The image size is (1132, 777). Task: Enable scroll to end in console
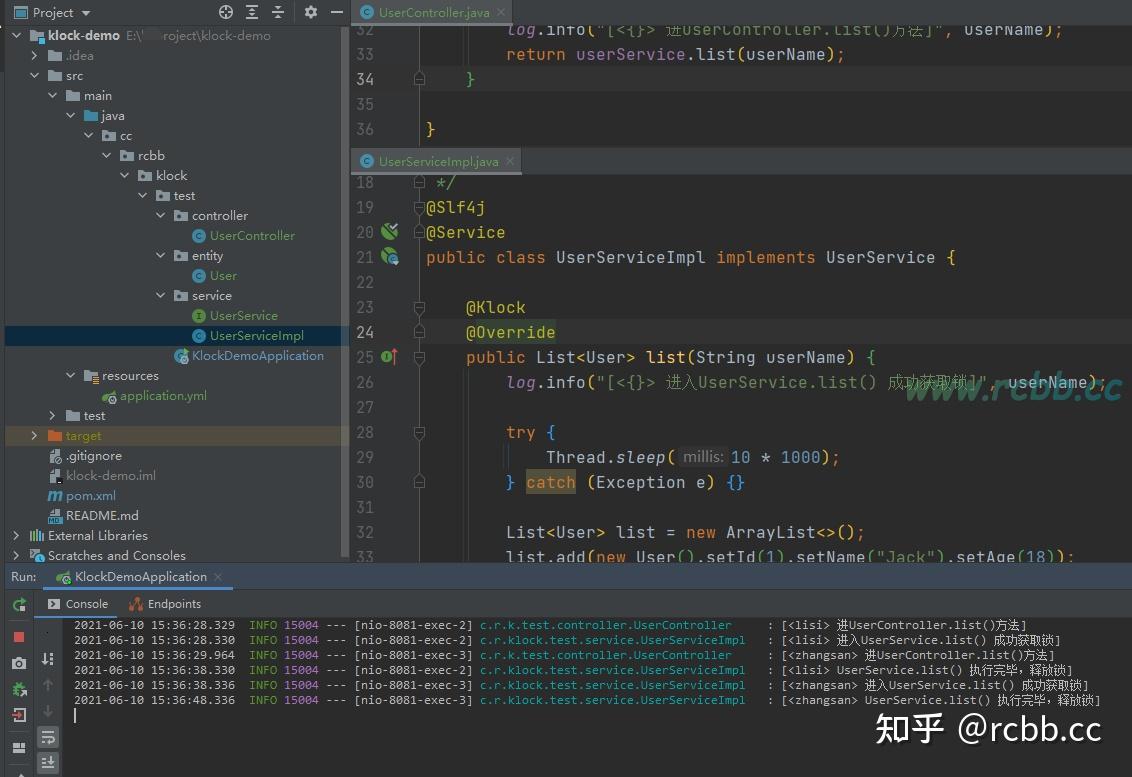coord(47,762)
